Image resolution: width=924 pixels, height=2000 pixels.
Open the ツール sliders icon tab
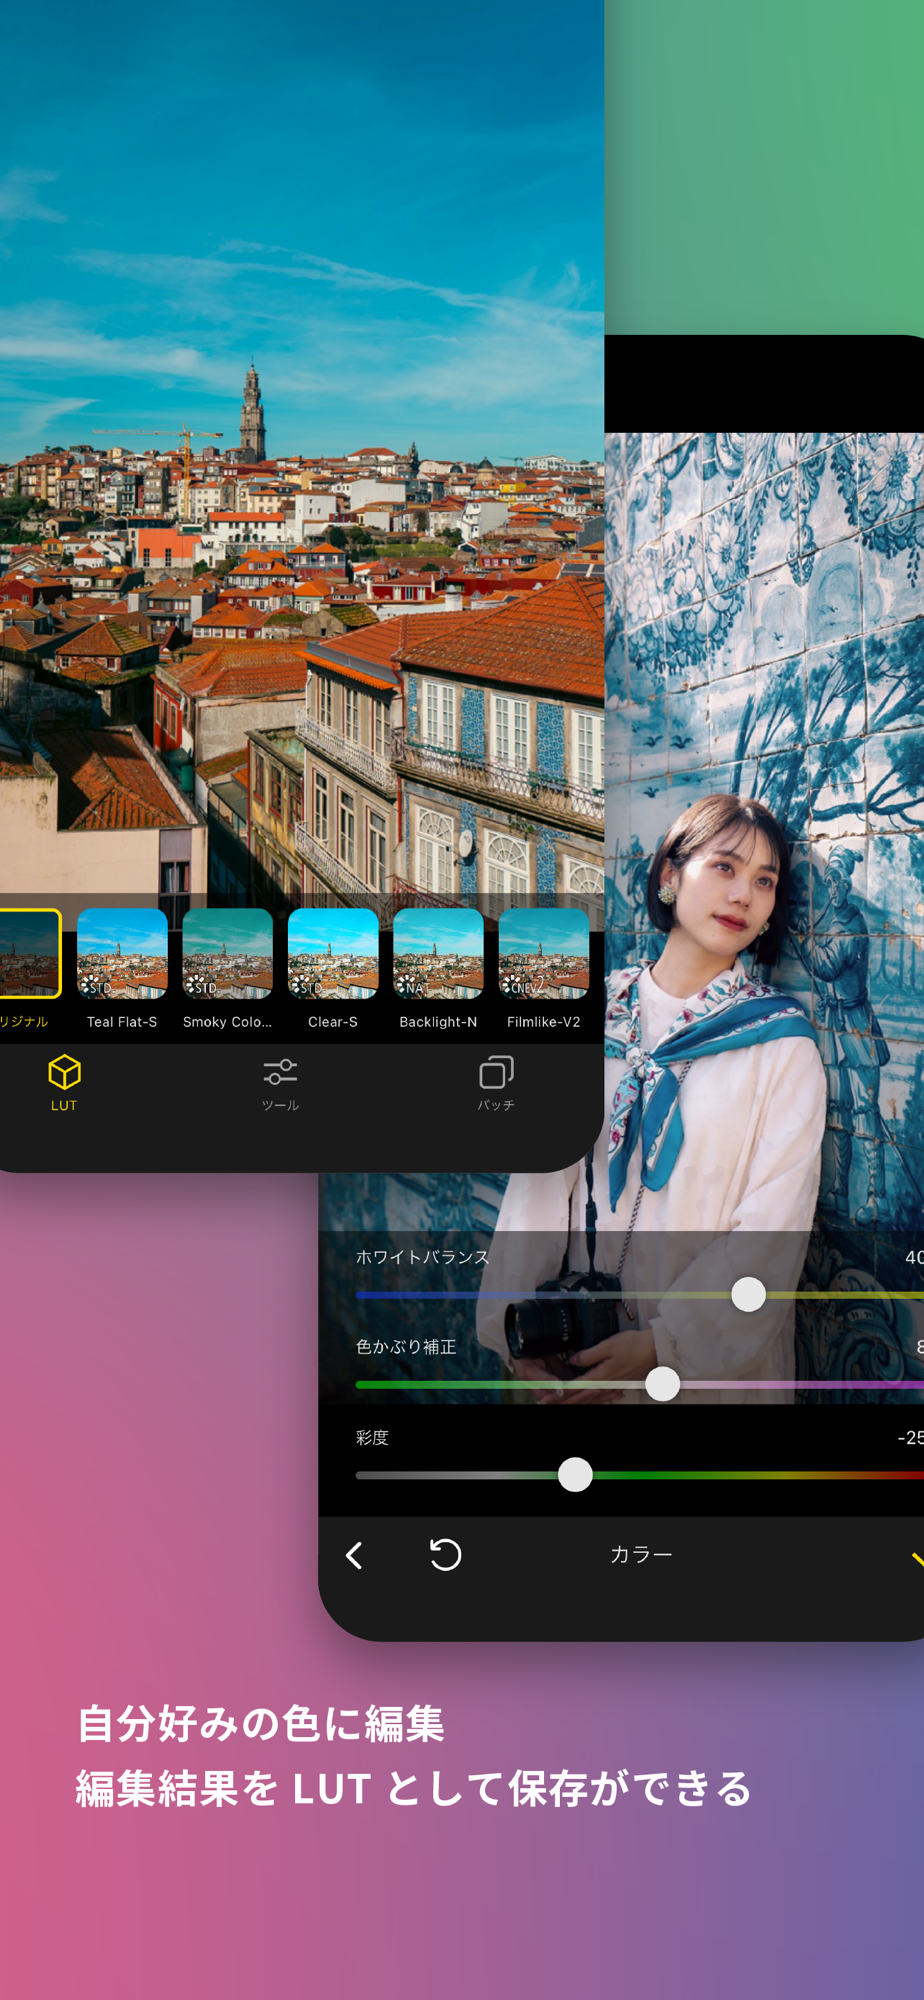(280, 1084)
